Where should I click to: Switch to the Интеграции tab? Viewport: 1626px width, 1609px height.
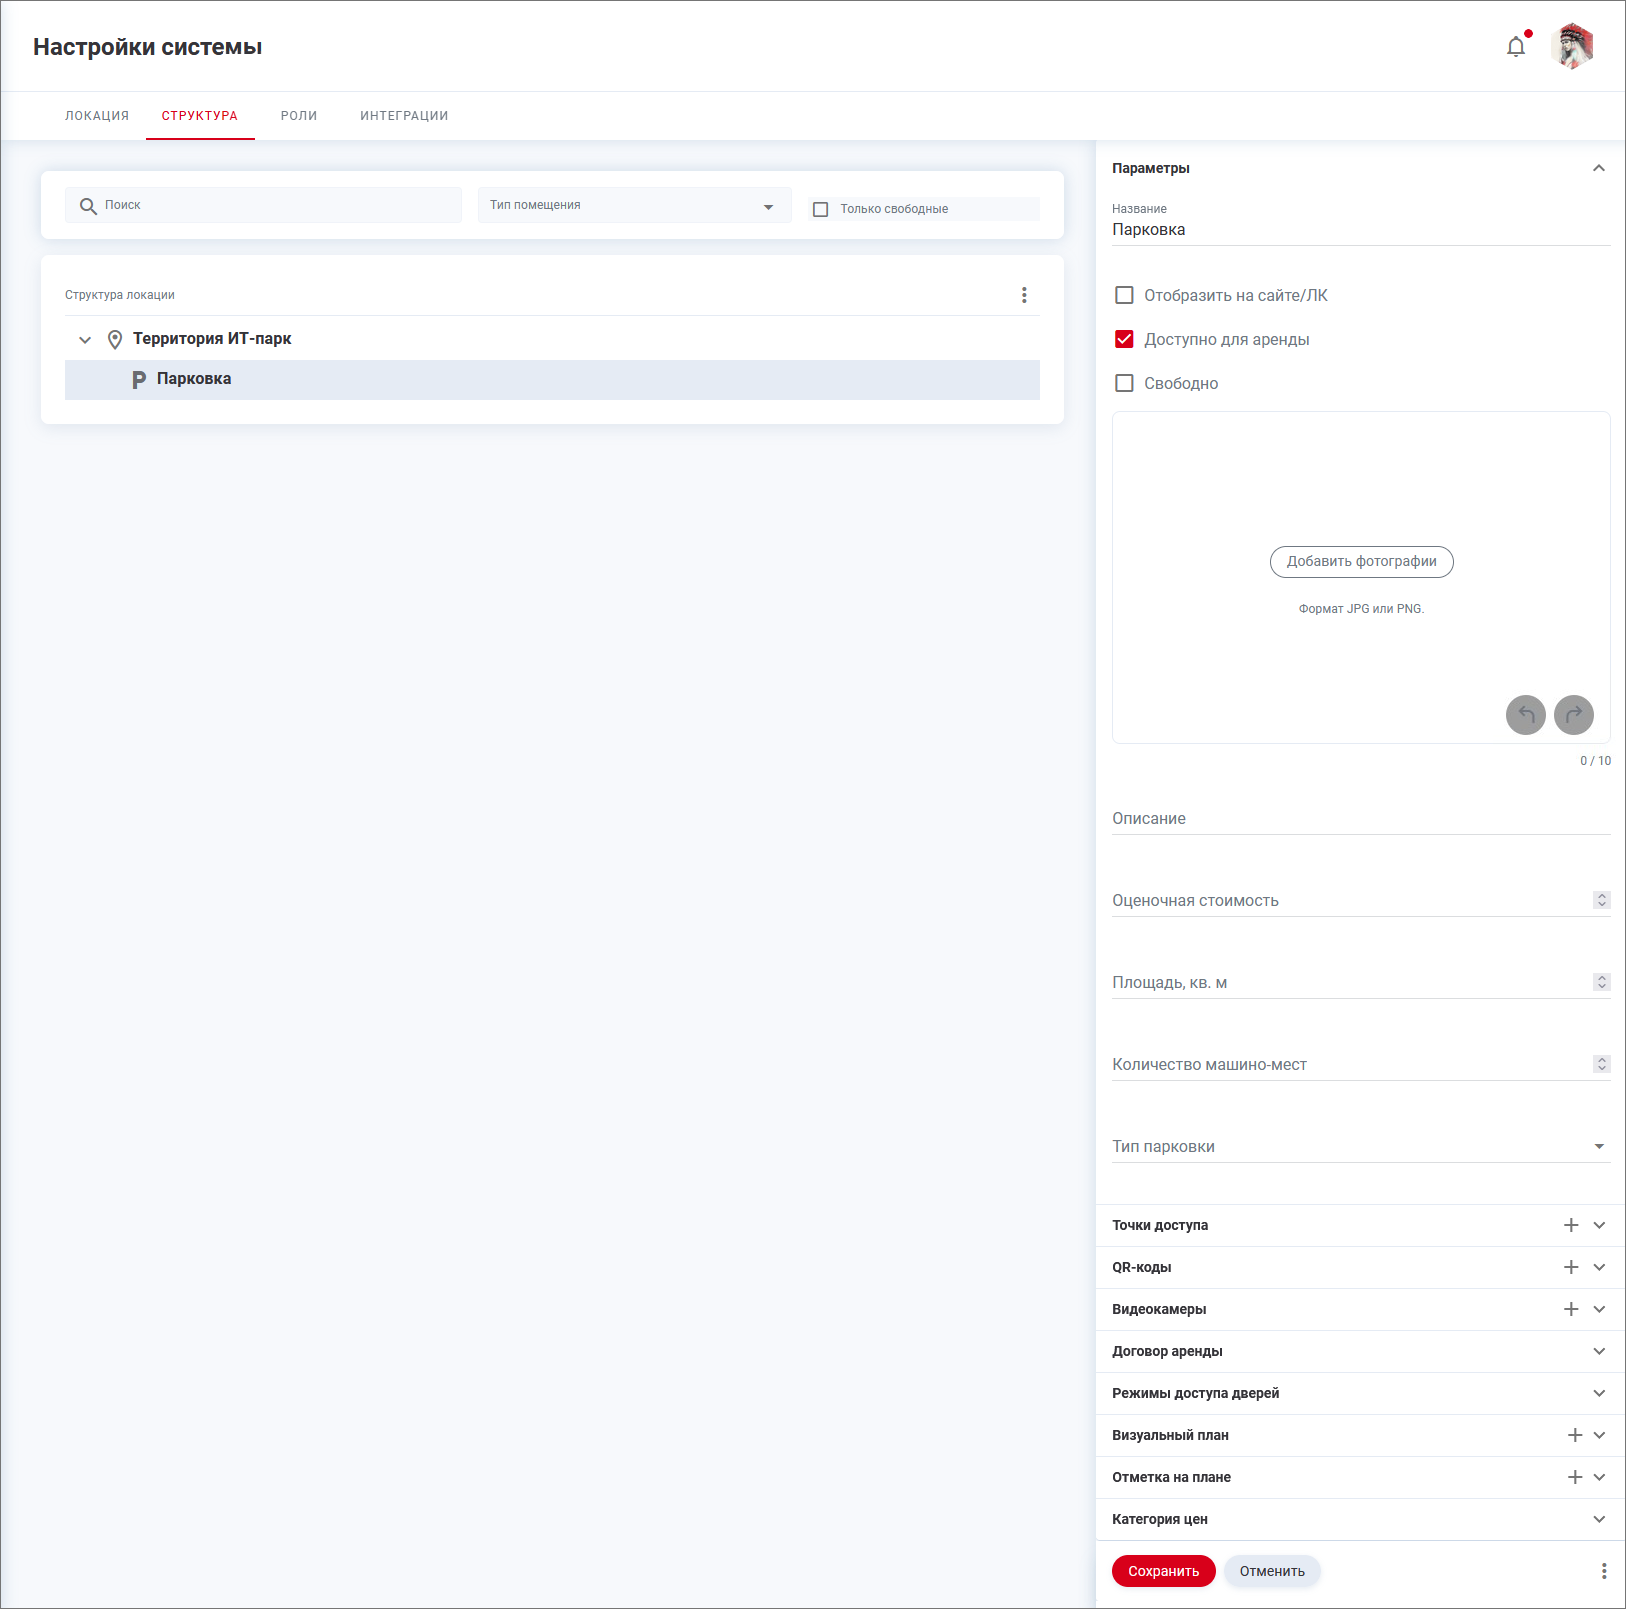click(x=404, y=116)
